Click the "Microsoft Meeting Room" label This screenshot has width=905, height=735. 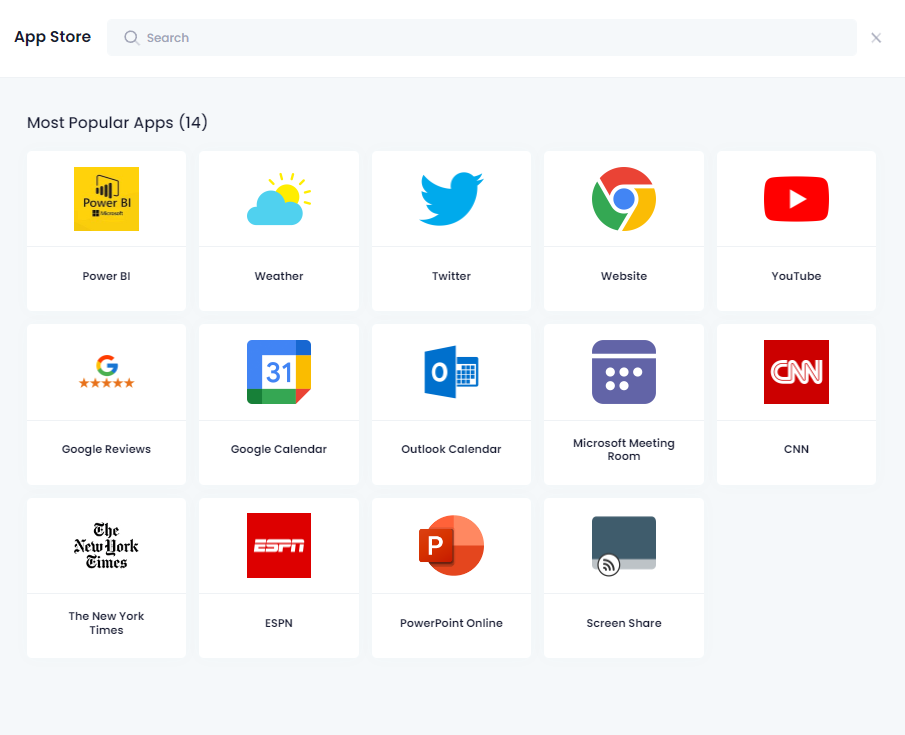tap(624, 449)
